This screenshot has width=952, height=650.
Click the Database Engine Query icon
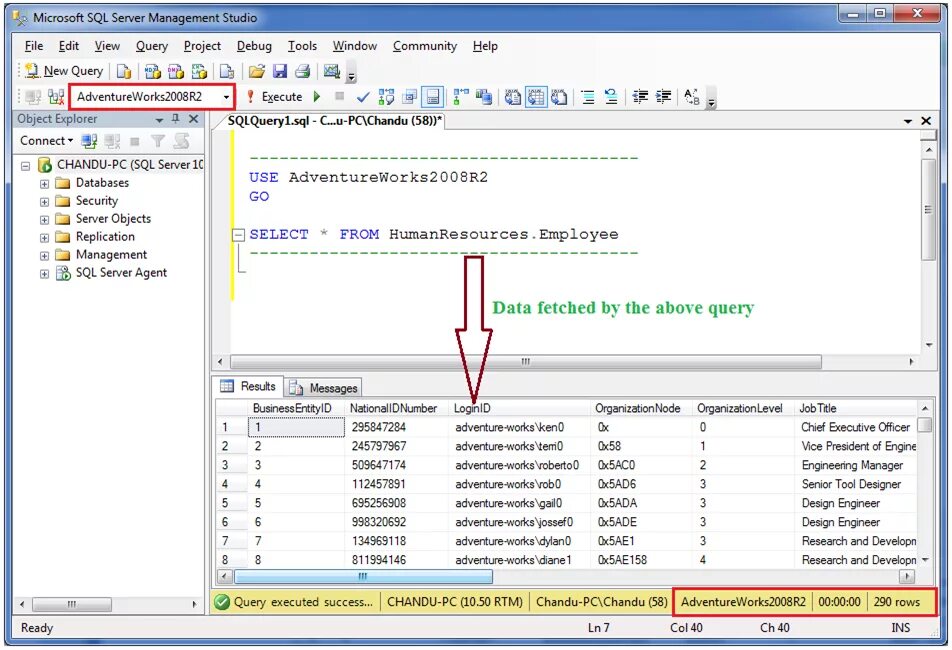coord(124,72)
